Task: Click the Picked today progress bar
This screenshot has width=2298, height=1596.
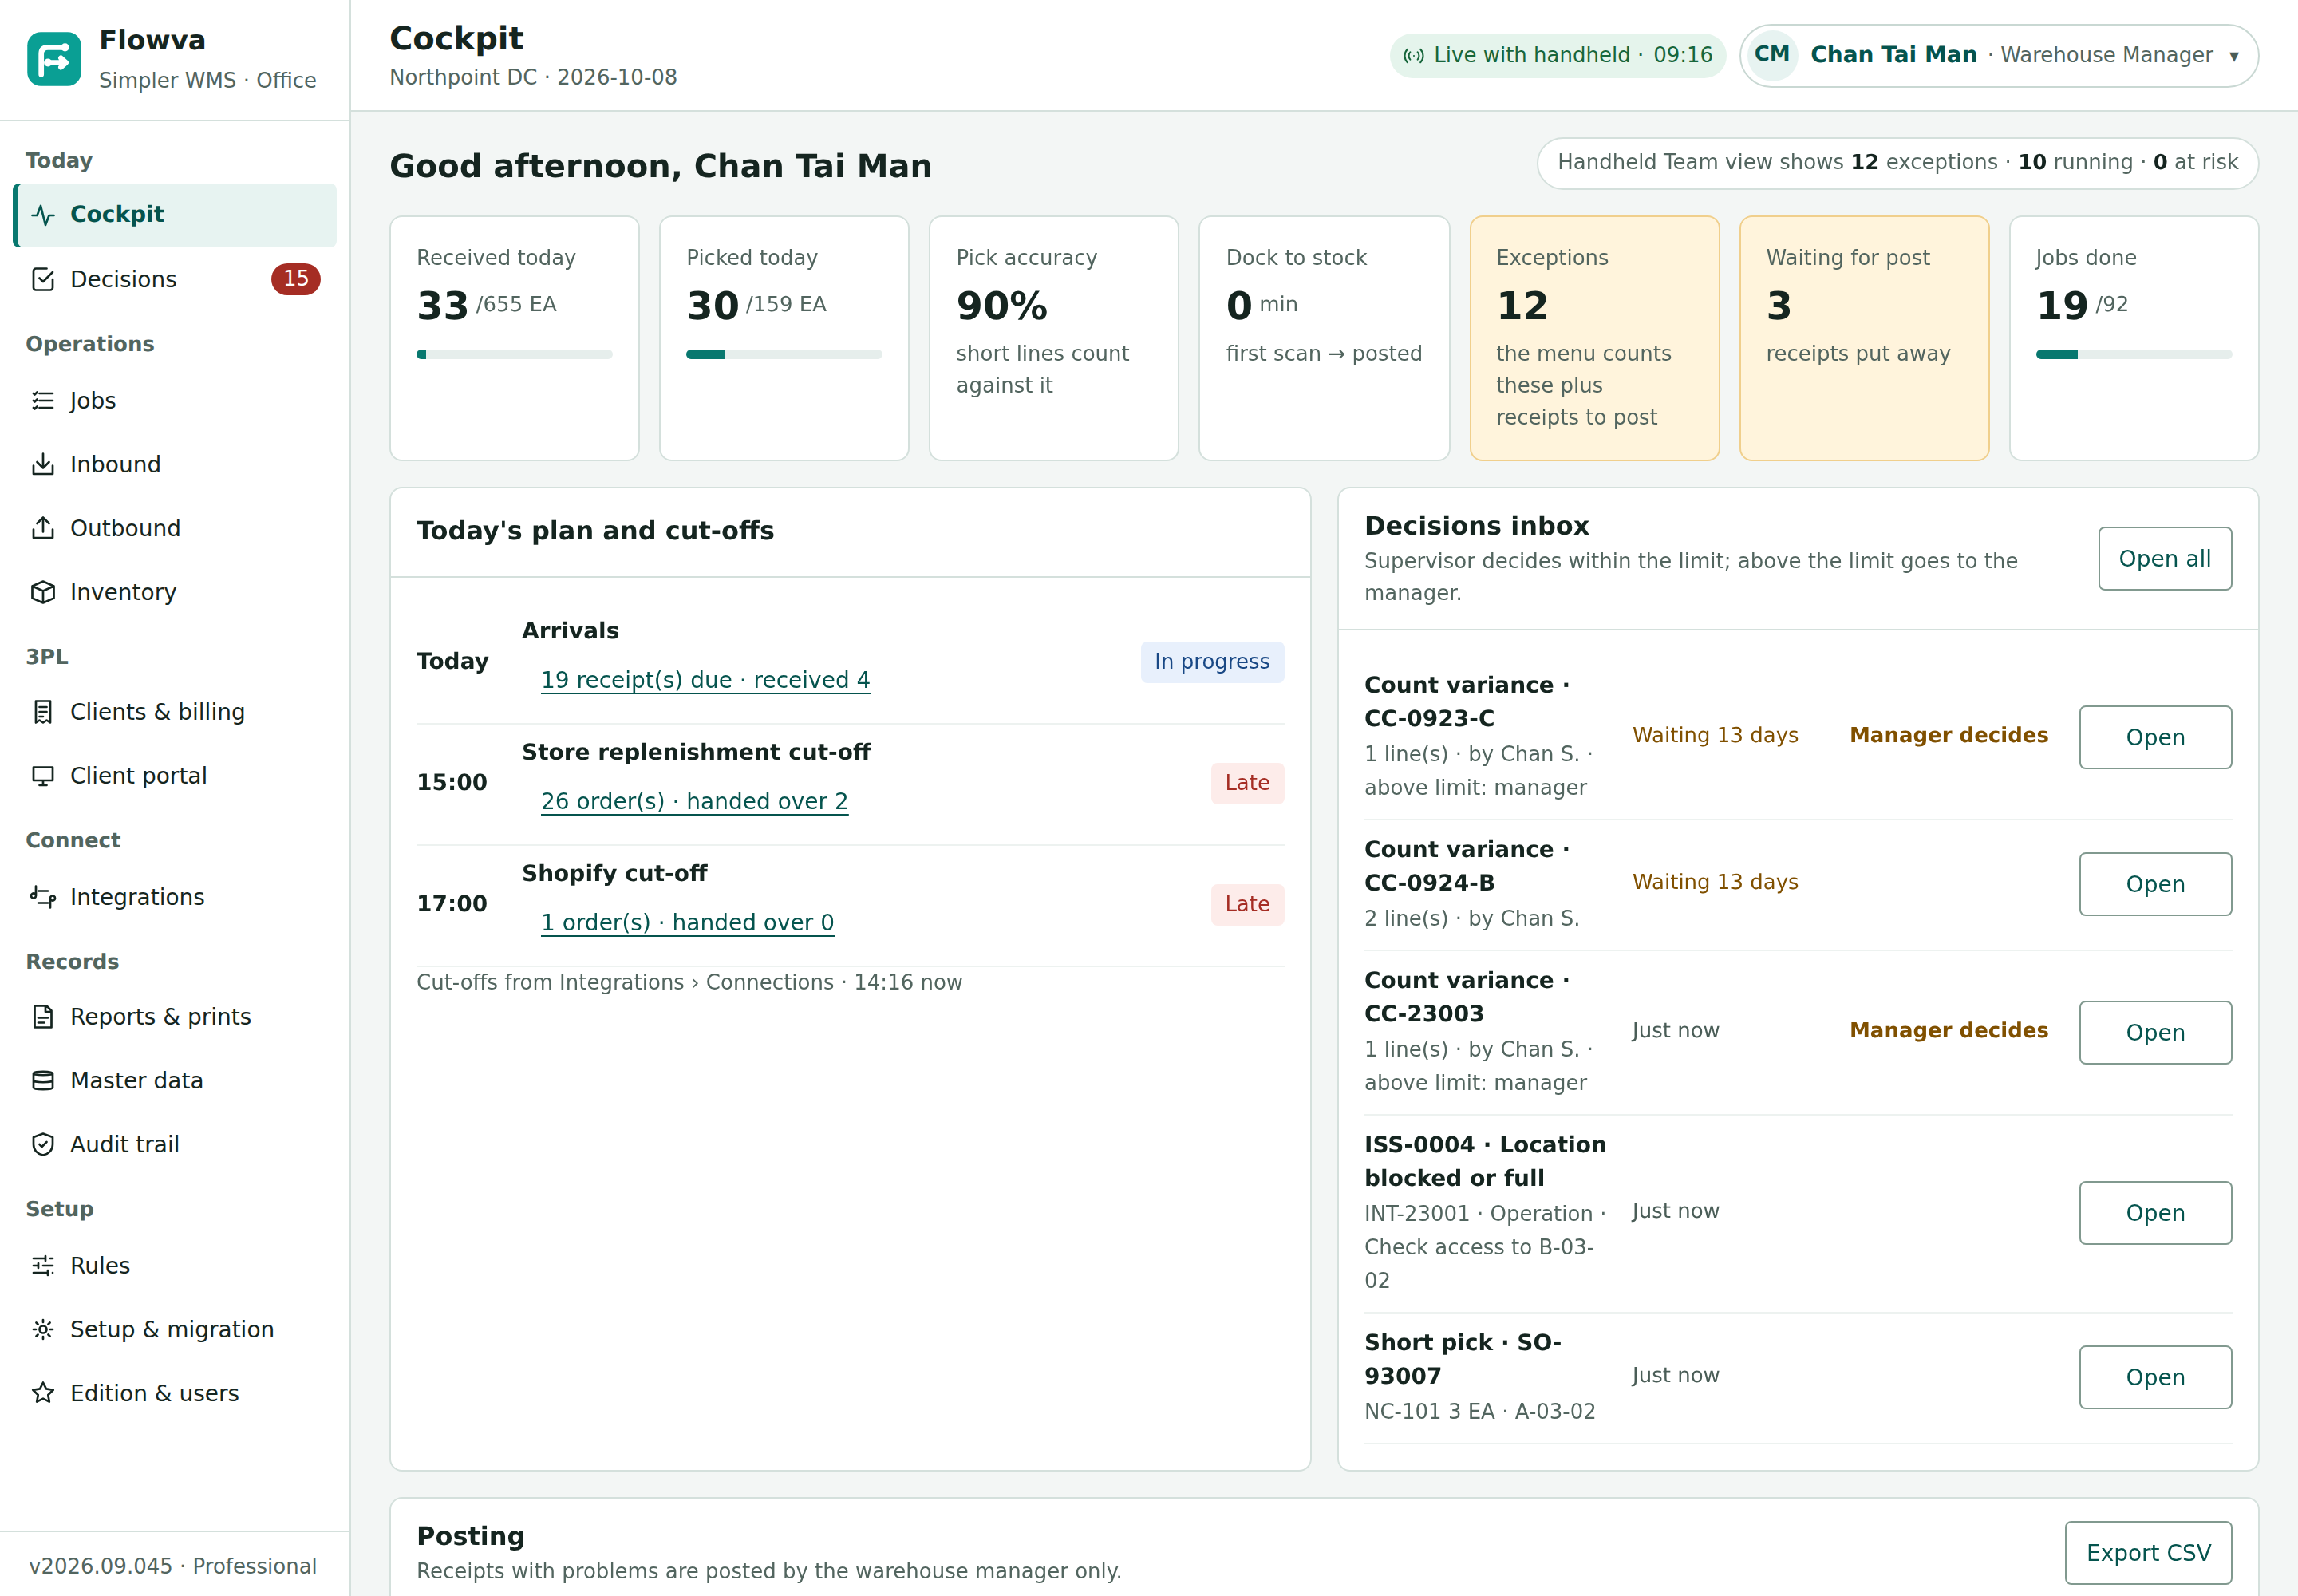Action: (x=784, y=354)
